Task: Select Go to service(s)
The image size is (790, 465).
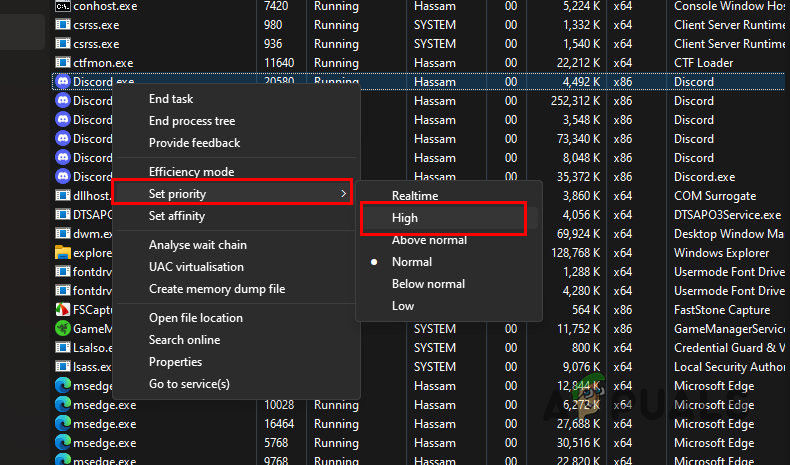Action: coord(189,384)
